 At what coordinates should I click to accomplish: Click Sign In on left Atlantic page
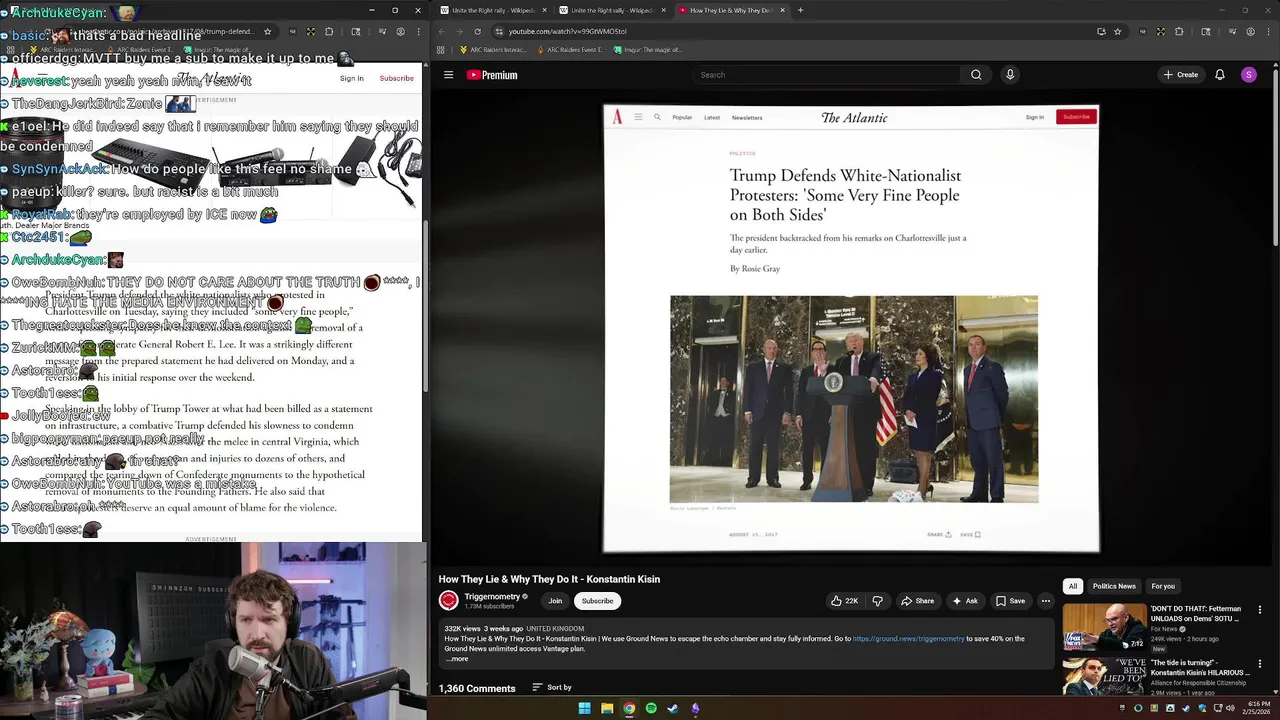(351, 78)
